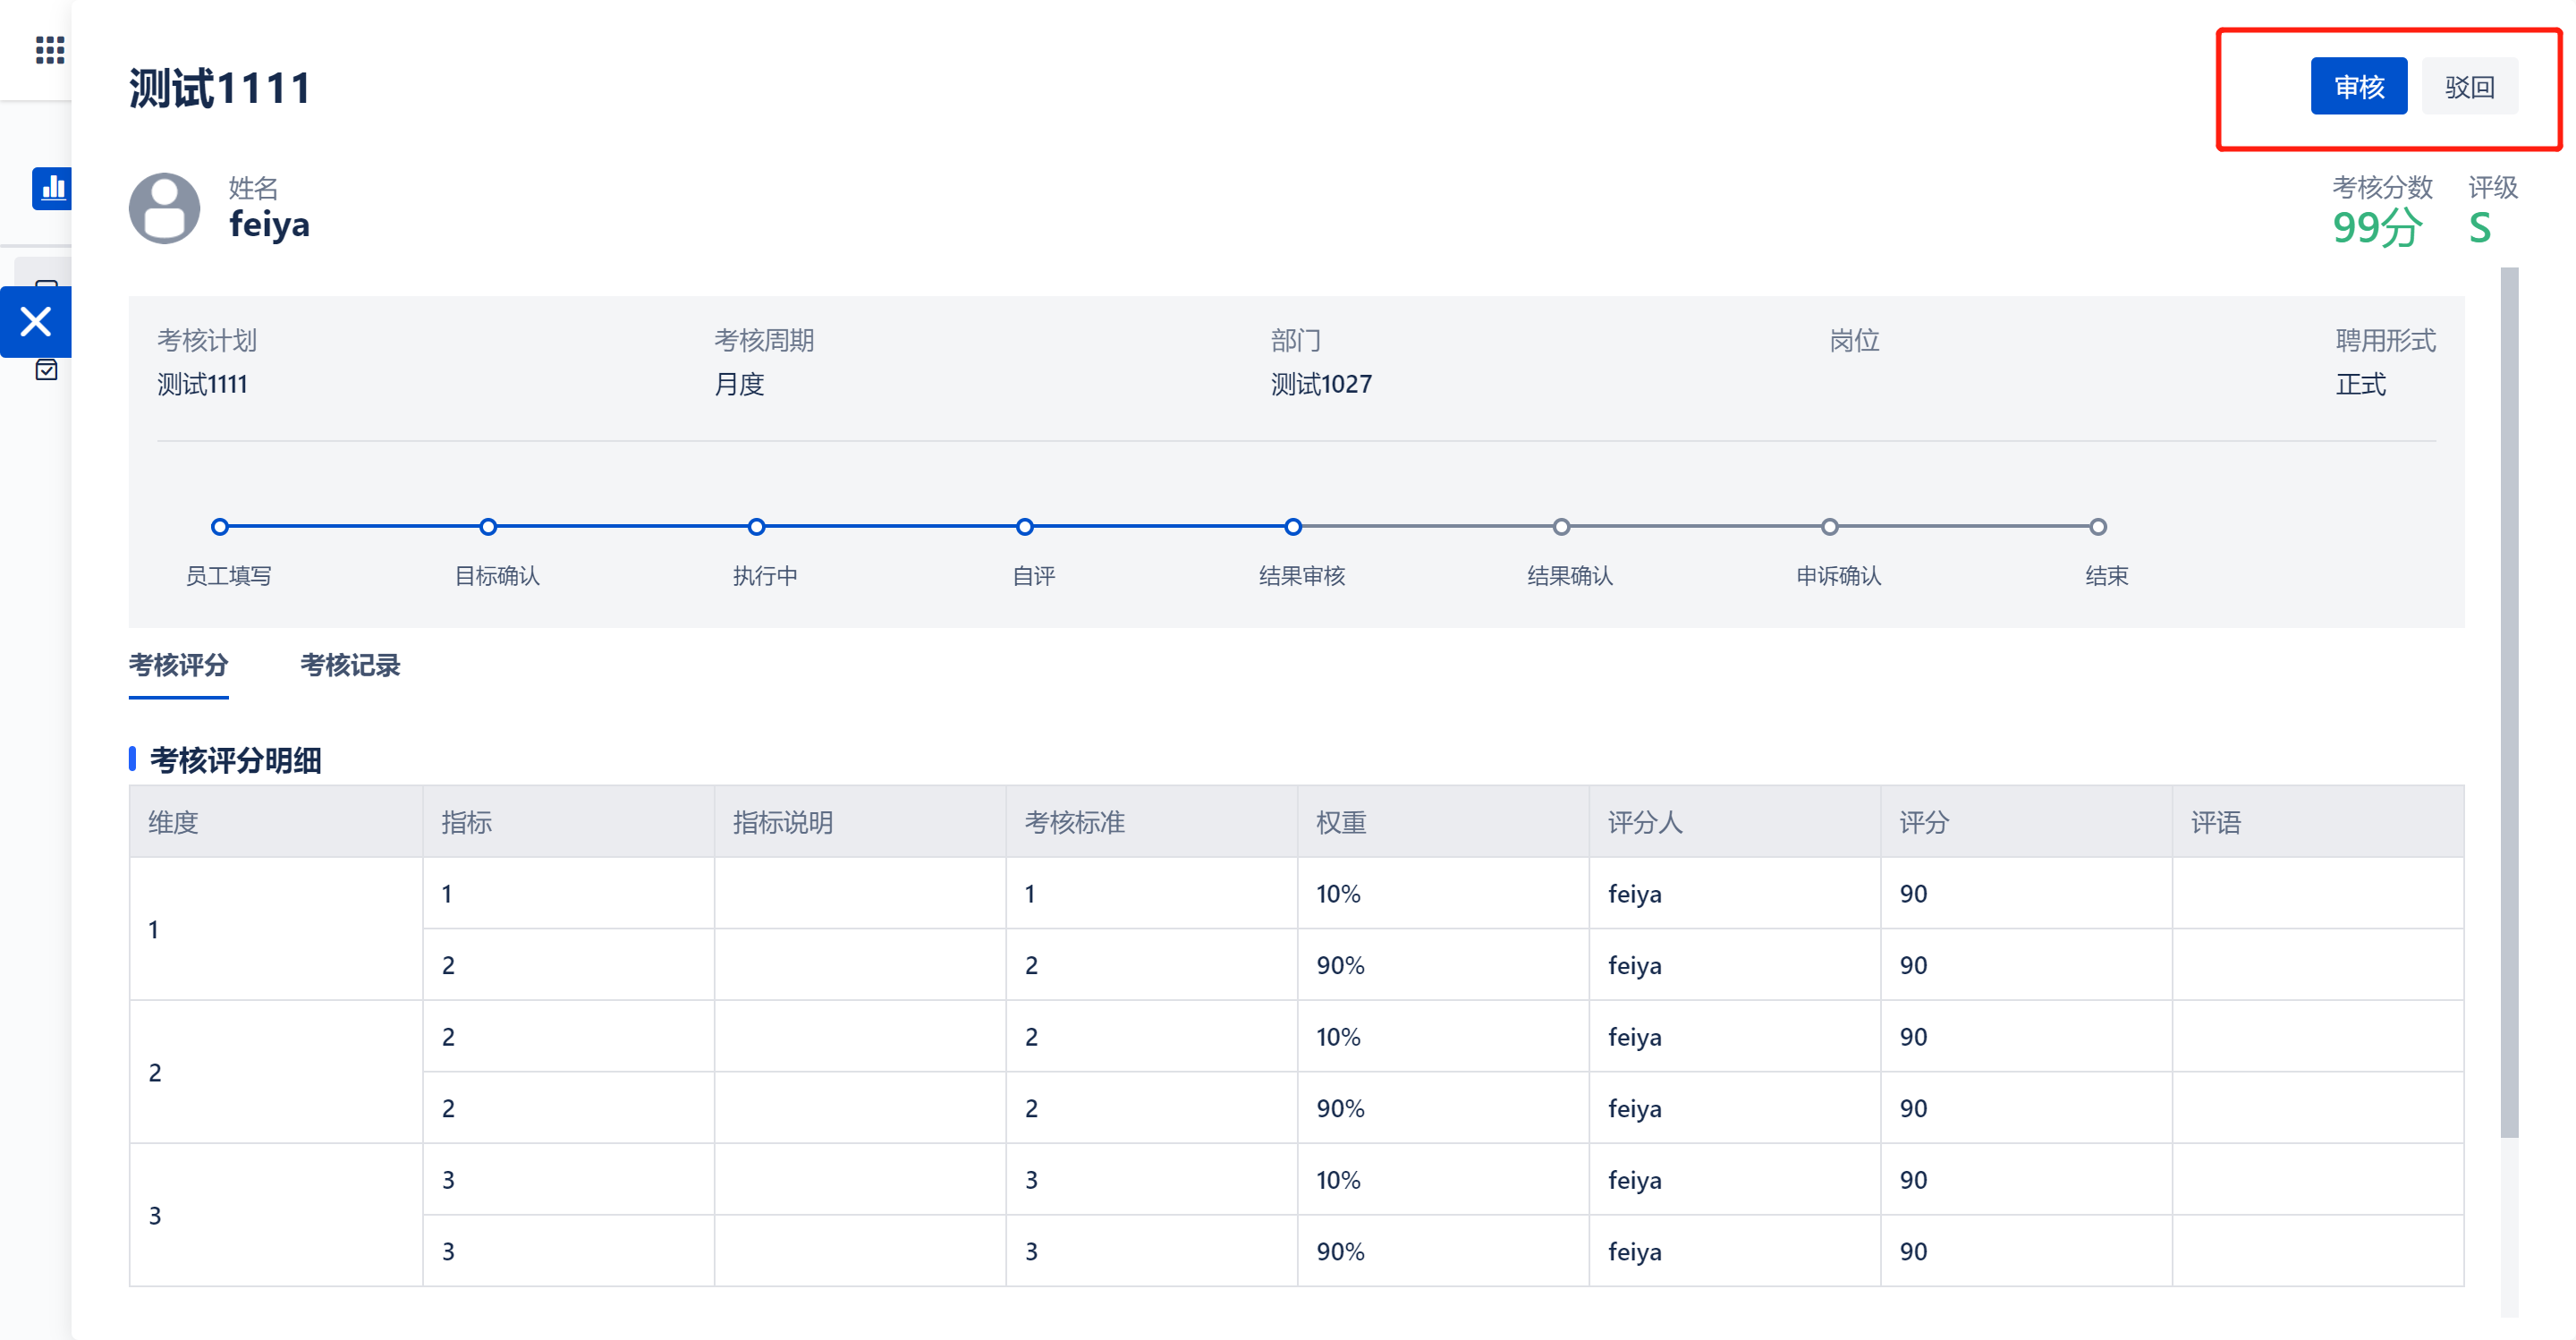
Task: Click the S rating value
Action: coord(2479,229)
